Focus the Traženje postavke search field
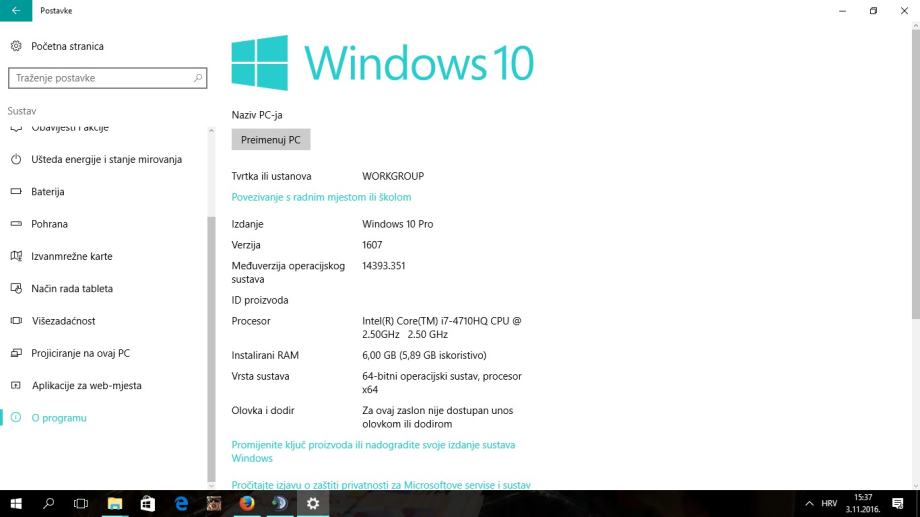Image resolution: width=920 pixels, height=517 pixels. (x=107, y=77)
